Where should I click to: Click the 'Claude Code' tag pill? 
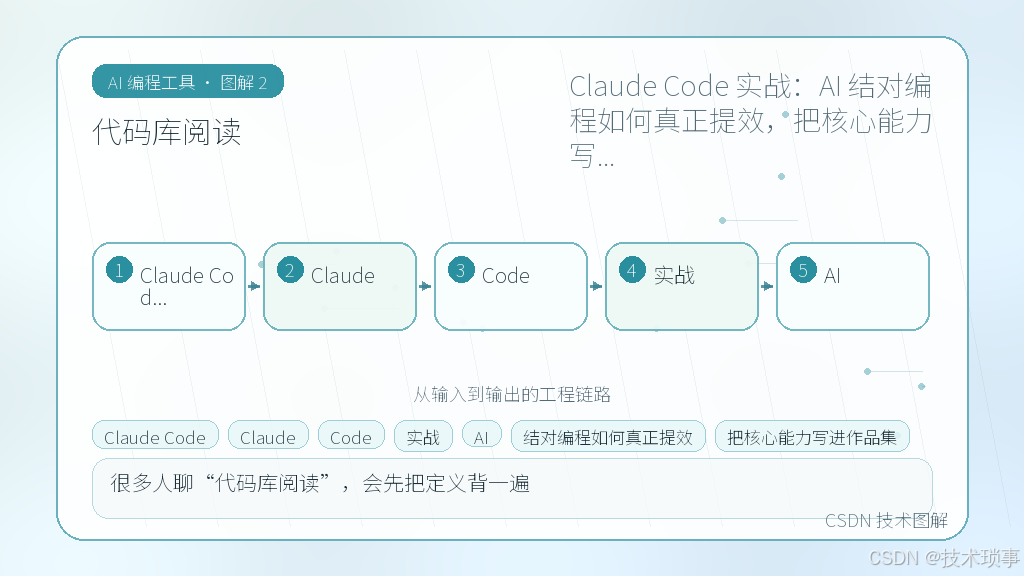point(155,436)
